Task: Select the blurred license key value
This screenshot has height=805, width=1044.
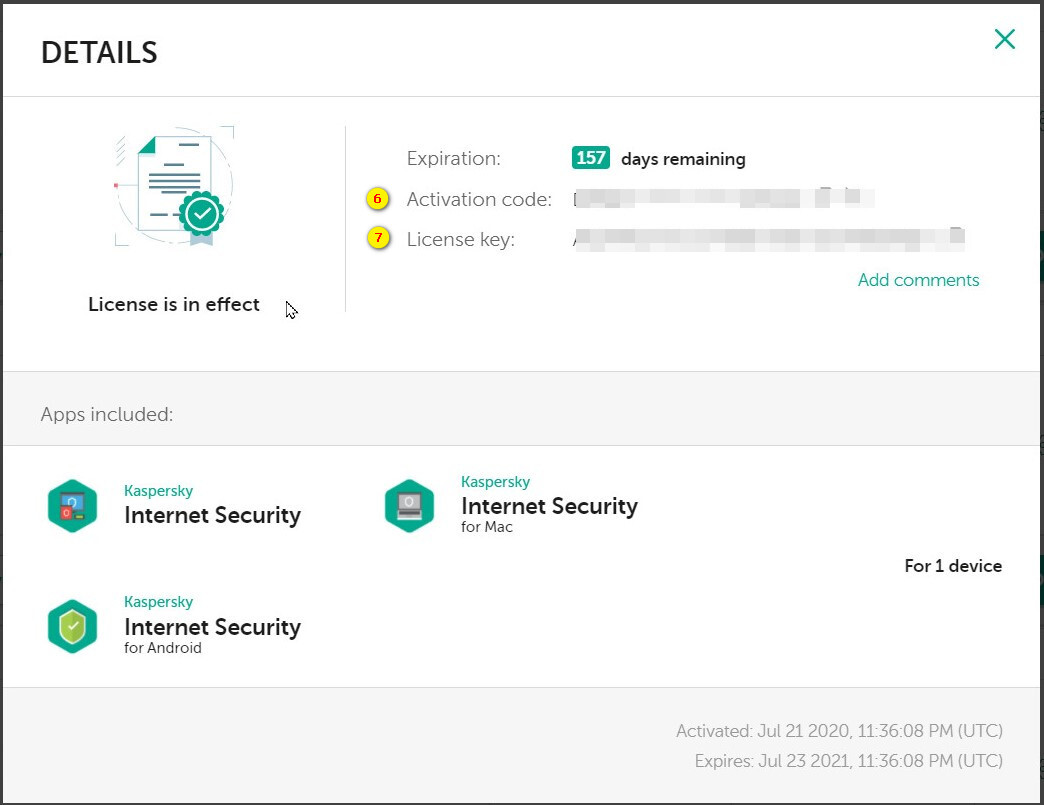Action: click(x=767, y=239)
